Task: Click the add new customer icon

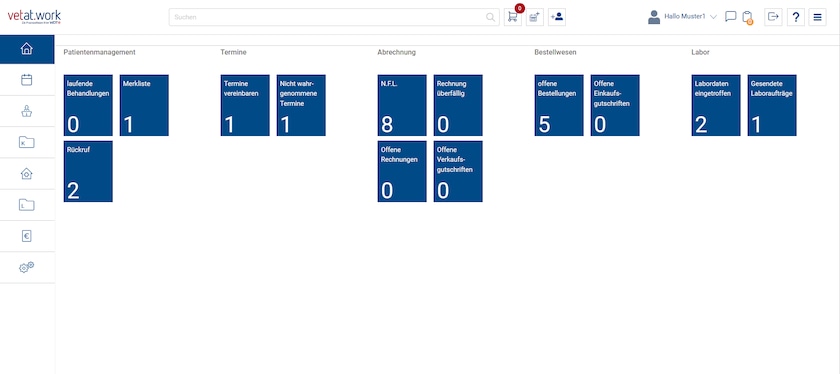Action: click(x=557, y=17)
